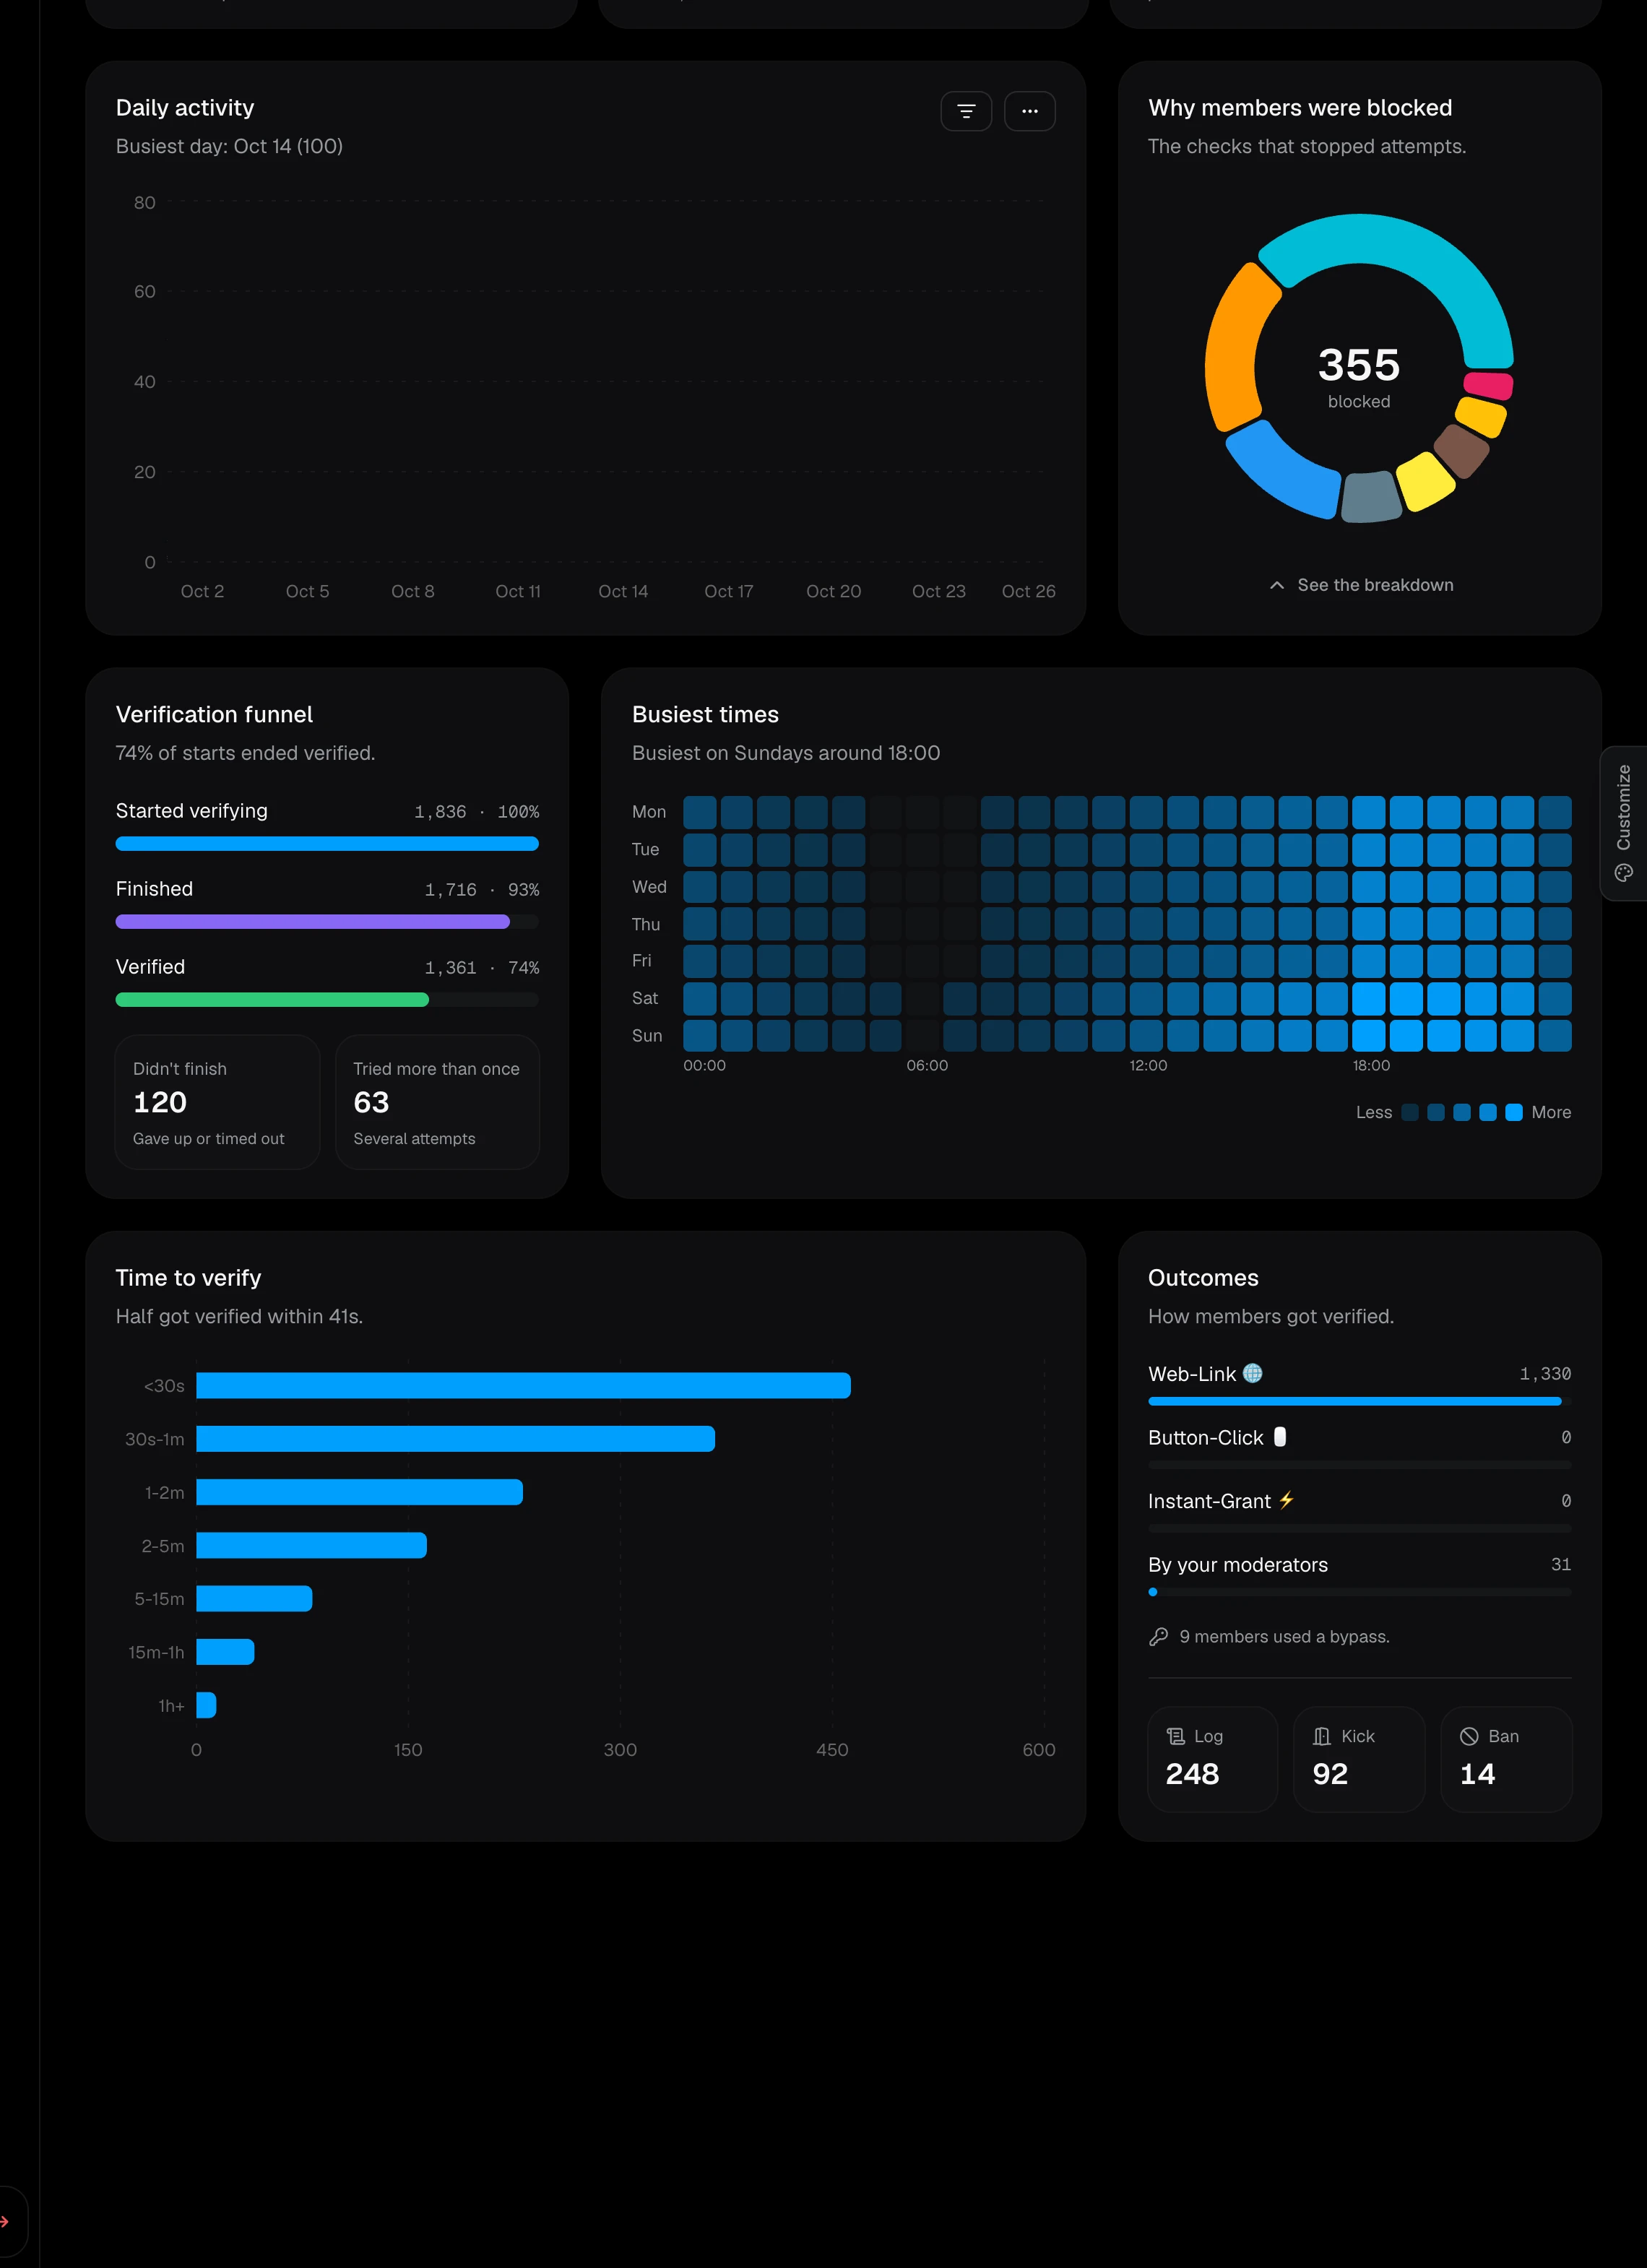This screenshot has width=1647, height=2268.
Task: Click "Half got verified within 41s." text
Action: click(x=239, y=1316)
